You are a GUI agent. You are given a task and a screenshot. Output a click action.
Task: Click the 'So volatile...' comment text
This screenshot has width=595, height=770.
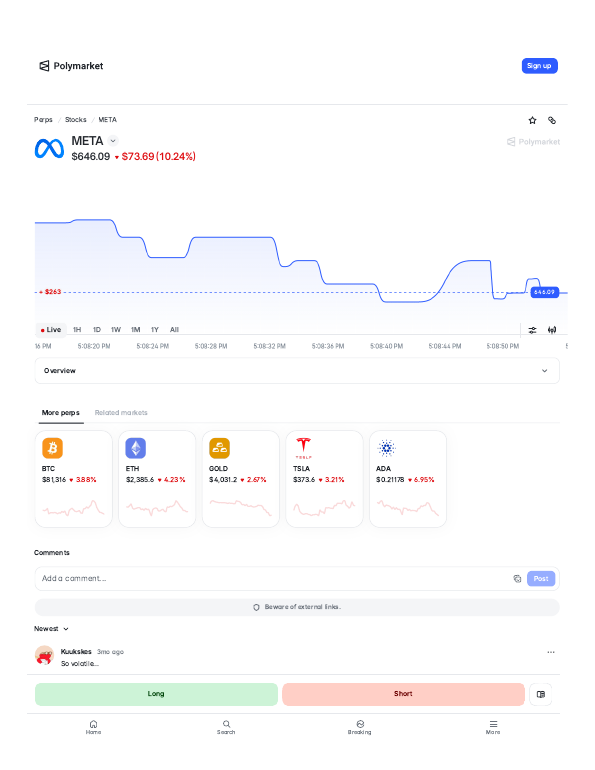click(x=80, y=663)
